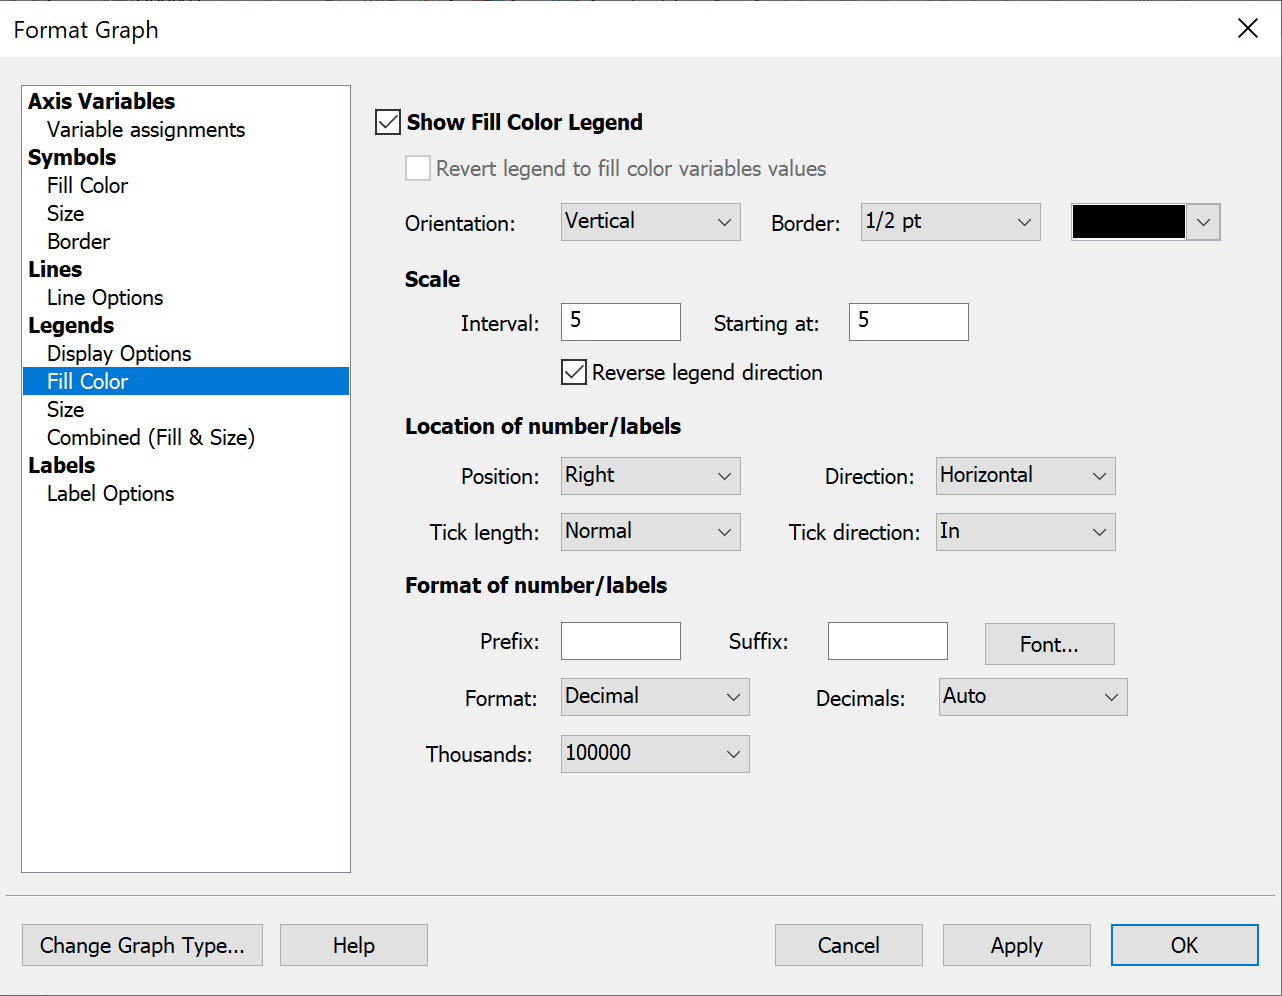Viewport: 1282px width, 996px height.
Task: Click Change Graph Type
Action: pyautogui.click(x=142, y=944)
